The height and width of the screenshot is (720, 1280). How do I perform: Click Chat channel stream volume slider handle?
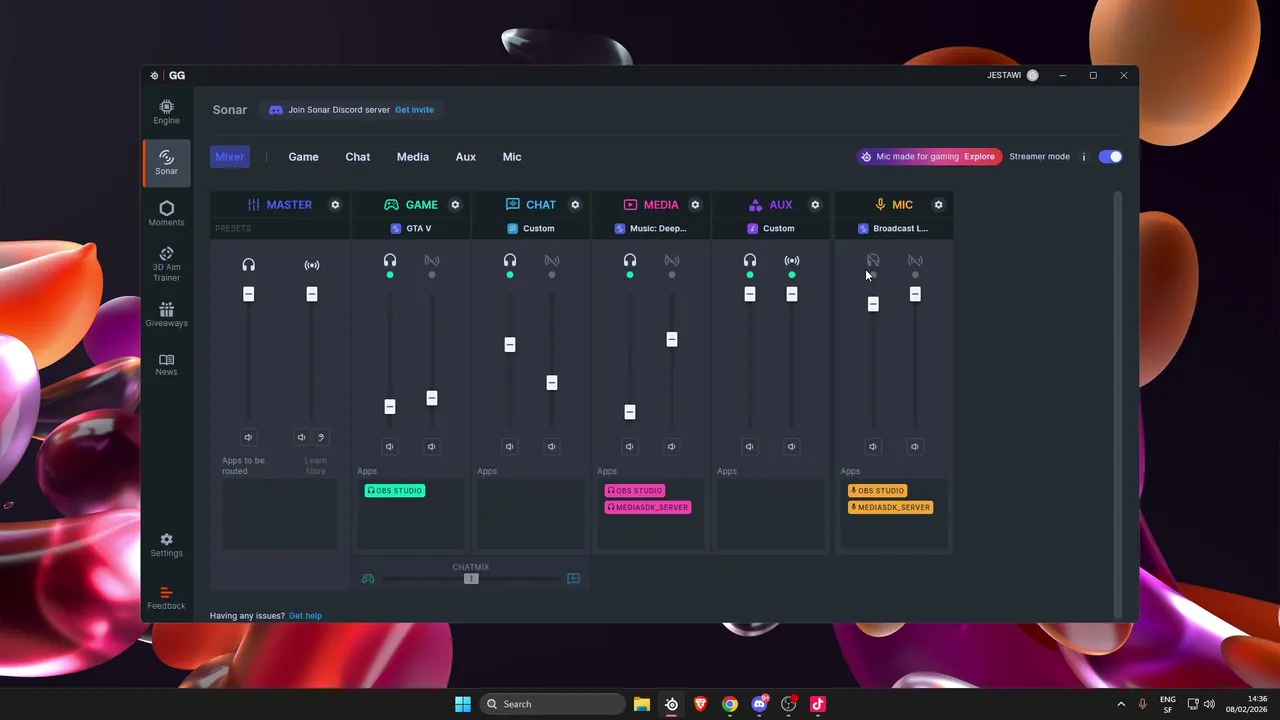(551, 383)
